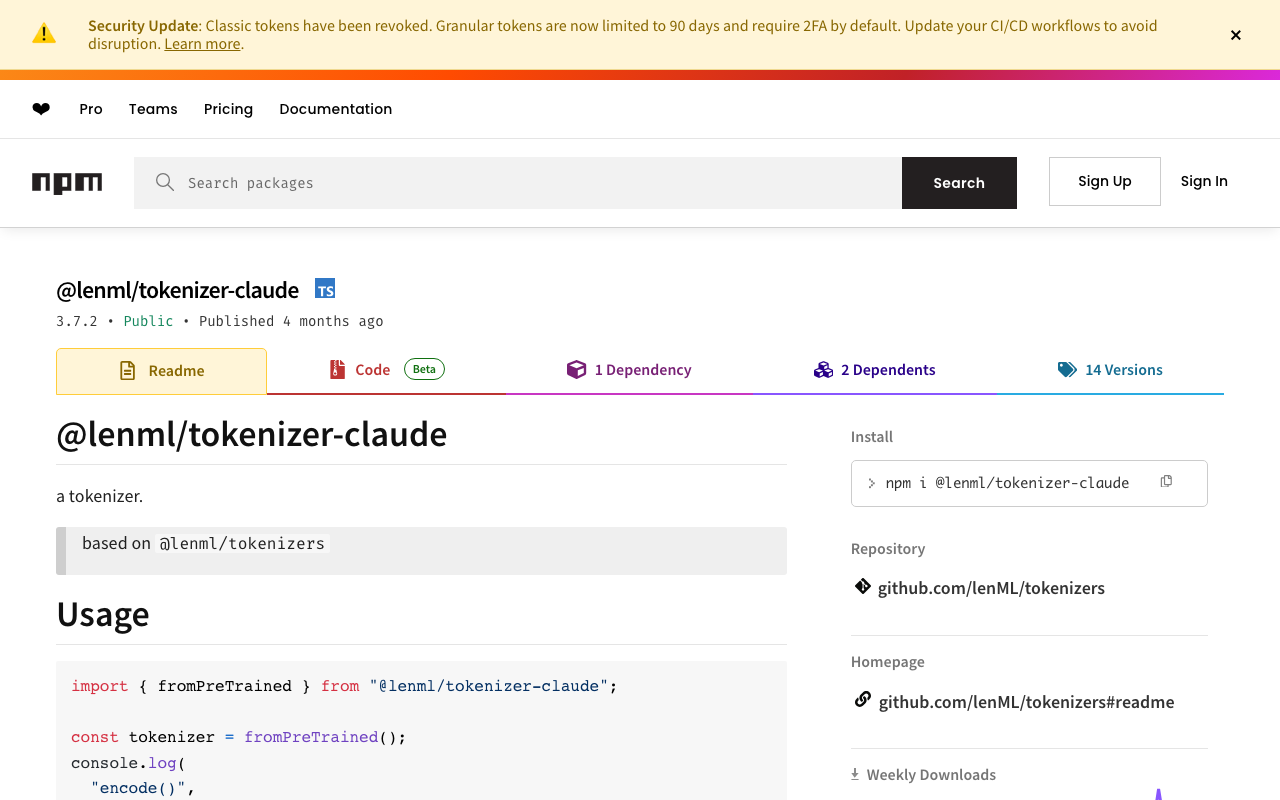The image size is (1280, 800).
Task: Click the homepage link icon
Action: click(862, 700)
